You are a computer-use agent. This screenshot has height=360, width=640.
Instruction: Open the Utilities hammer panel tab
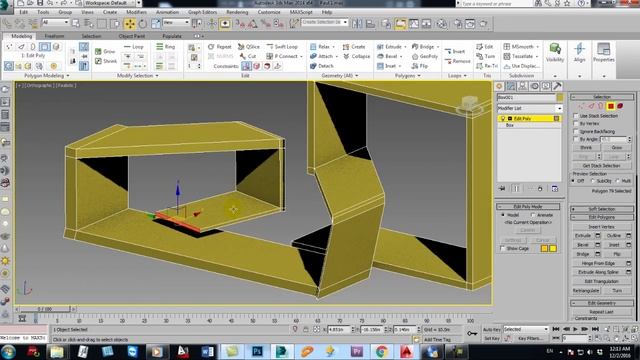pos(557,86)
